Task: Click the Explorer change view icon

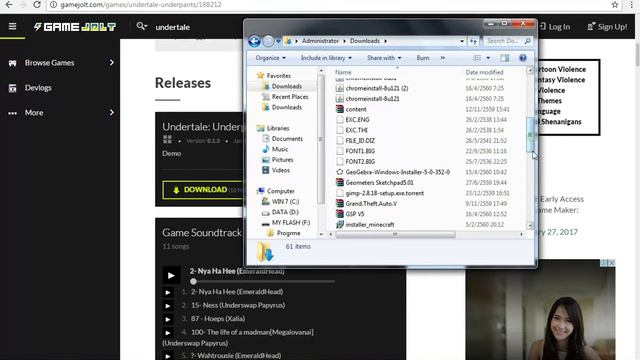Action: click(477, 58)
